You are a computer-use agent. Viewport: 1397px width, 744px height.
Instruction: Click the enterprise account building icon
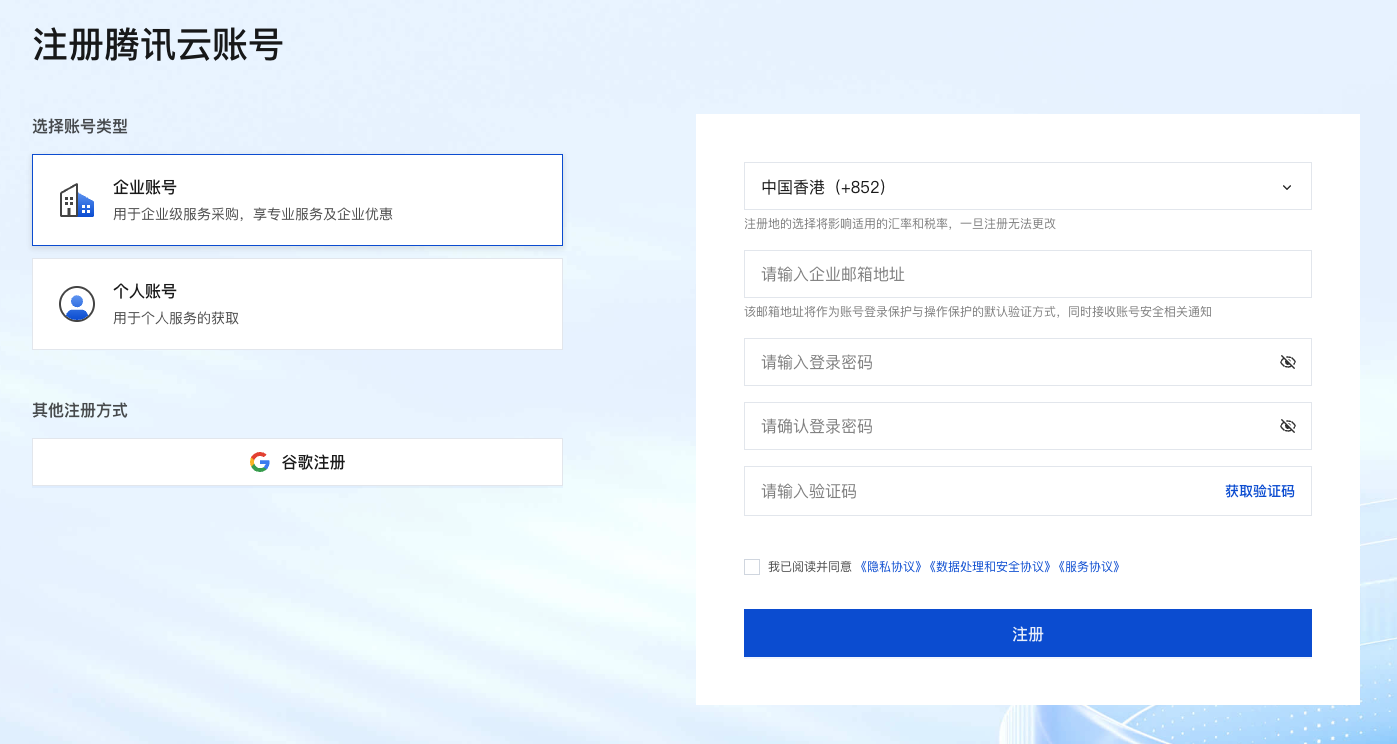point(77,200)
